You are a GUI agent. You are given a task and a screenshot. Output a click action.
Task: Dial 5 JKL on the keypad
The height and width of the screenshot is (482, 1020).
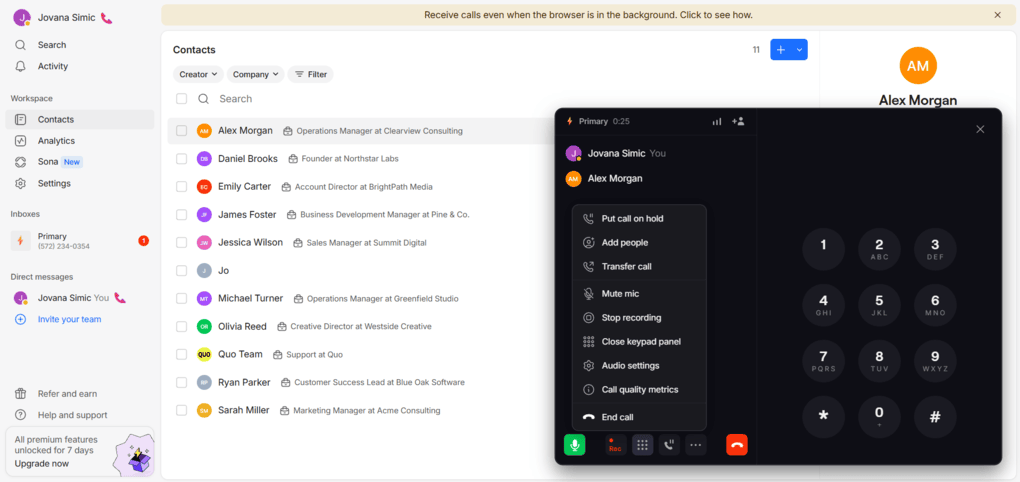pyautogui.click(x=879, y=305)
